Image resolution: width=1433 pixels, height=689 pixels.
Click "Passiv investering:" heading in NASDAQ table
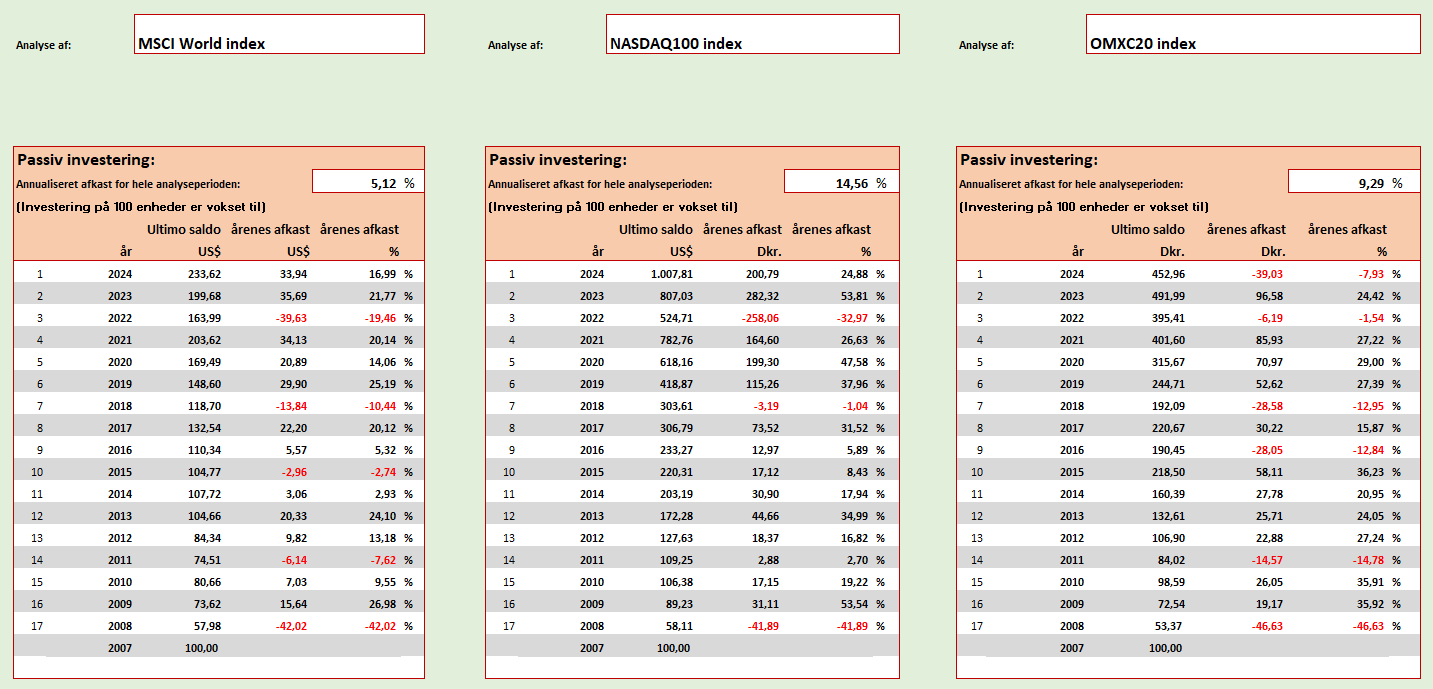558,159
